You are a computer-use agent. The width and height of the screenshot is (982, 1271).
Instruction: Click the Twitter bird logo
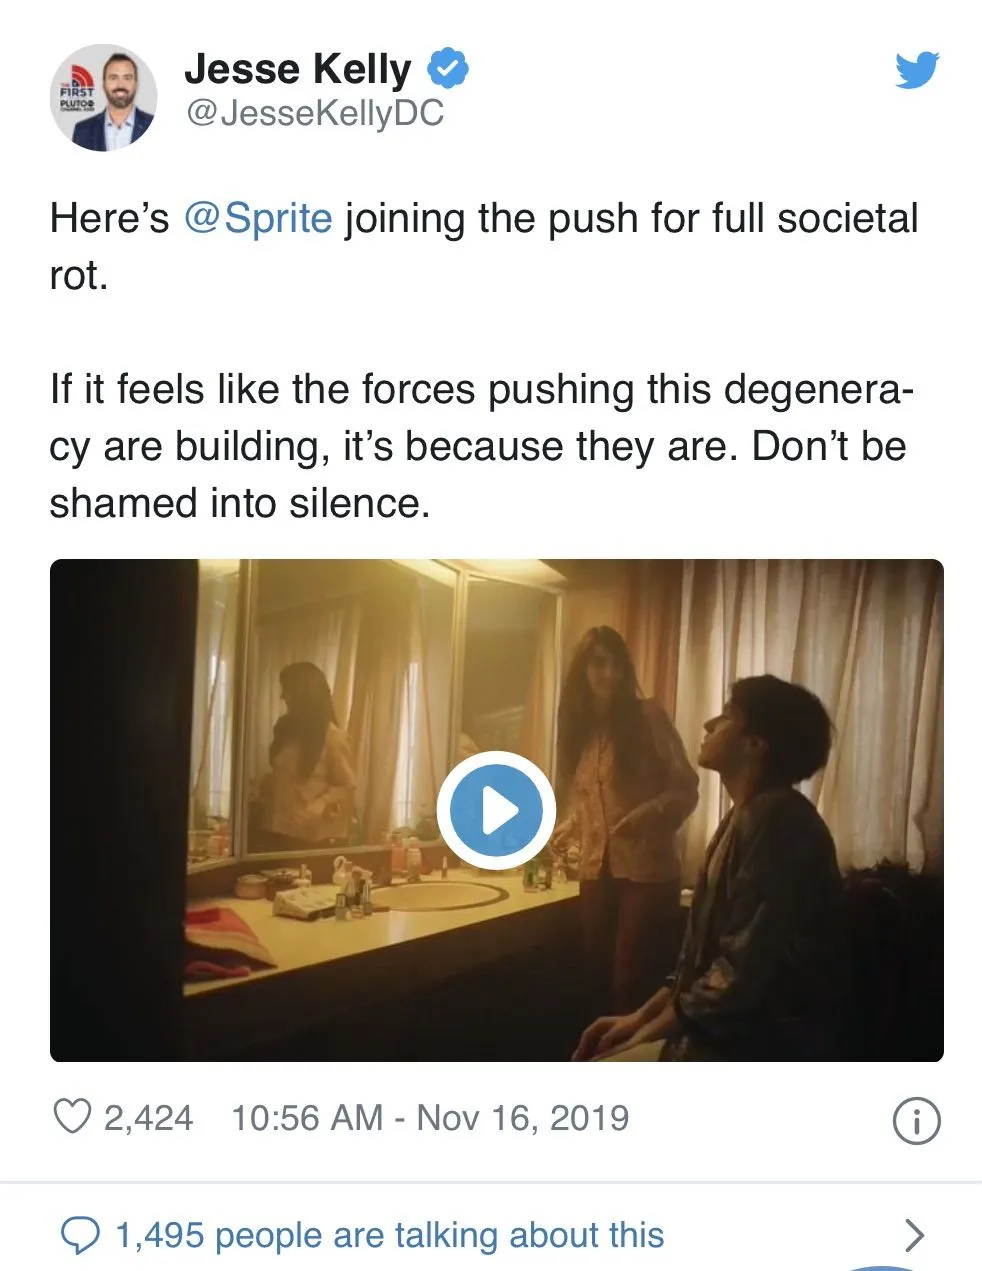[916, 70]
